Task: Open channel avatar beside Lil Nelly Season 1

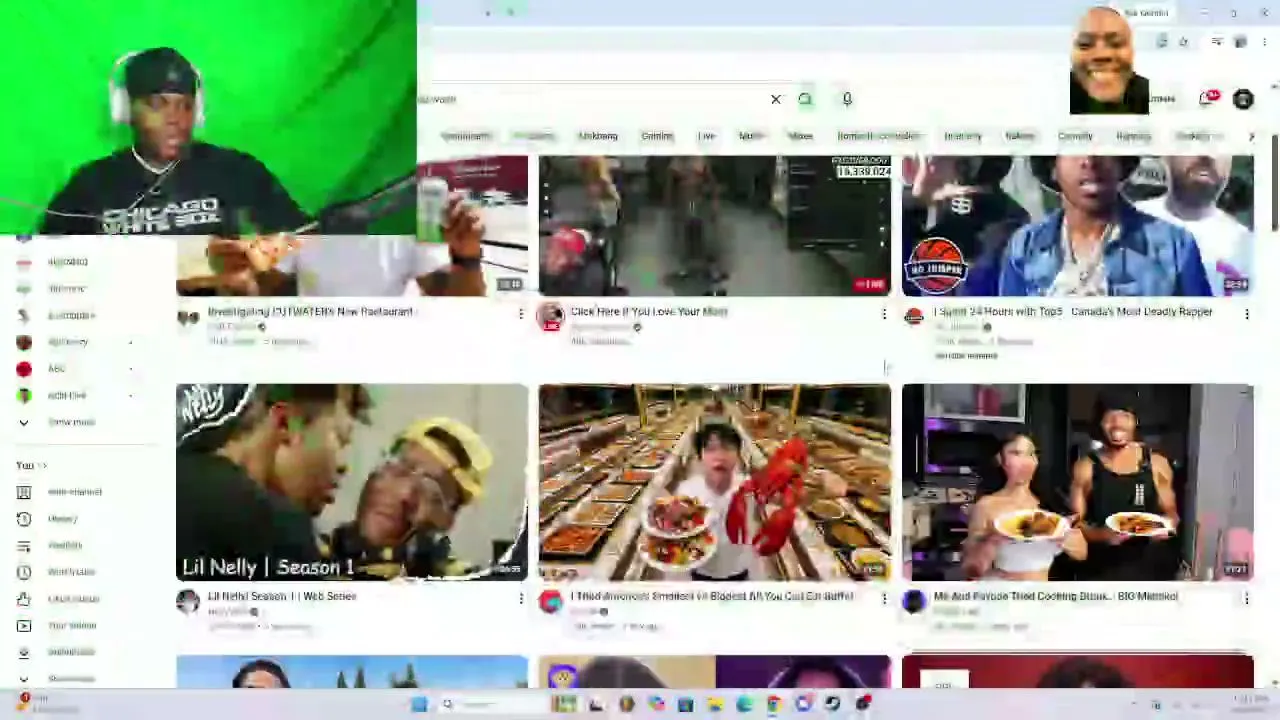Action: [188, 601]
